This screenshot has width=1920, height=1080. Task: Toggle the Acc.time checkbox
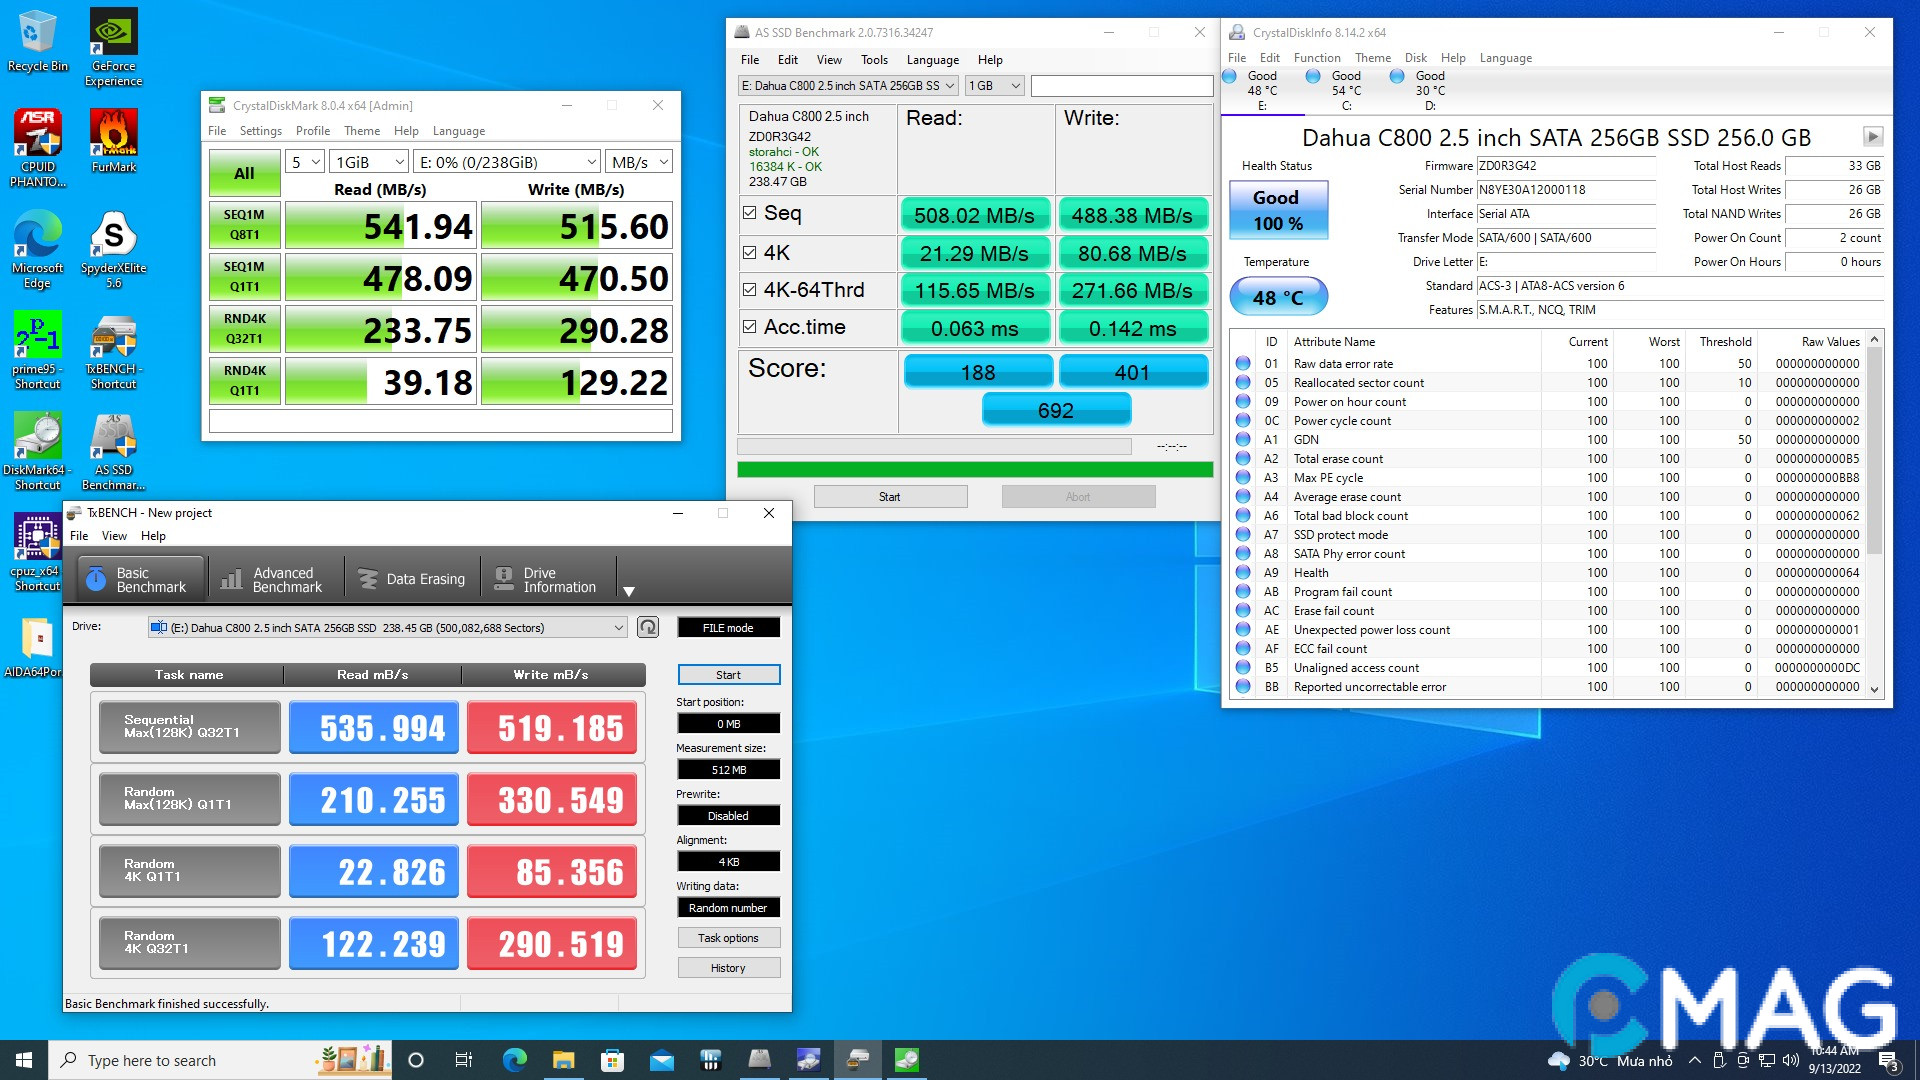(x=750, y=327)
